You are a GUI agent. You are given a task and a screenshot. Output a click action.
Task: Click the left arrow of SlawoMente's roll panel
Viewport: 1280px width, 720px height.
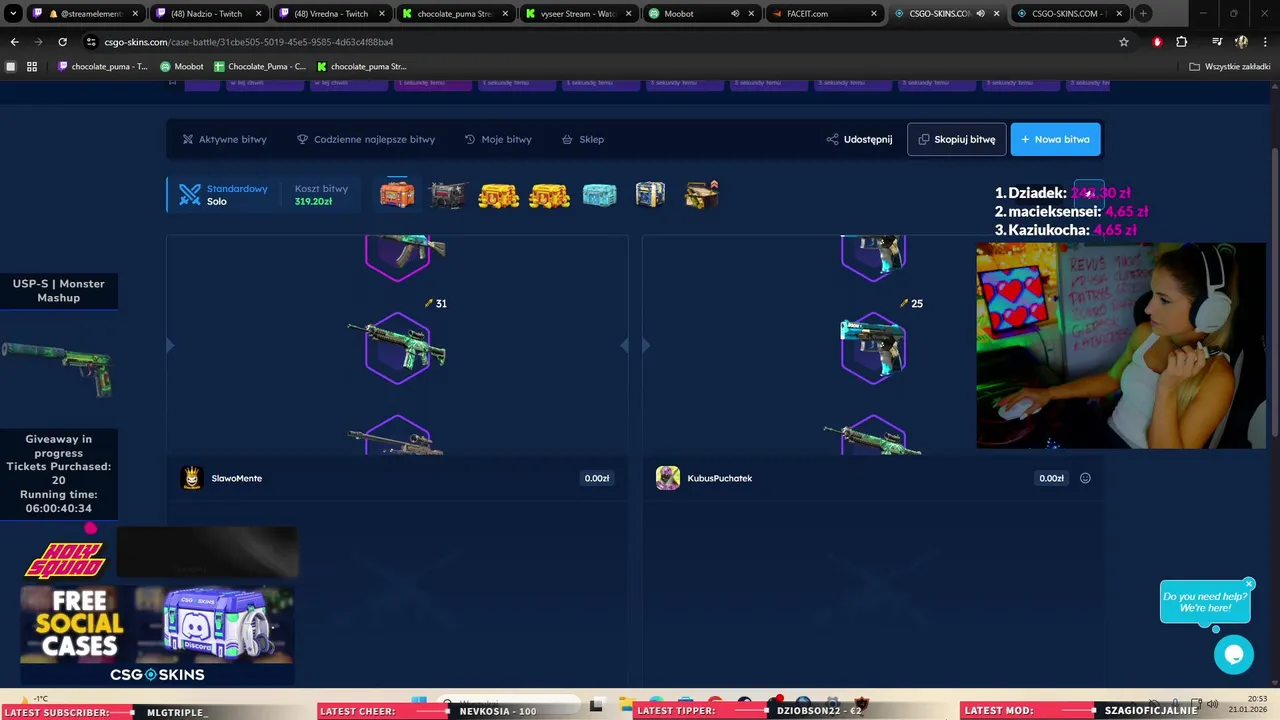[170, 345]
